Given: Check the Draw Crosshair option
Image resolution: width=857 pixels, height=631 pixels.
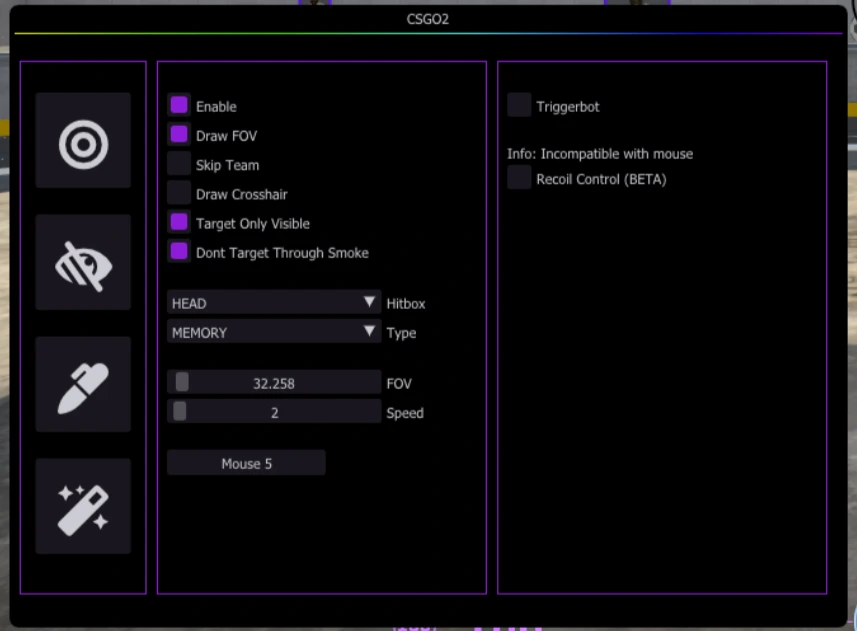Looking at the screenshot, I should pos(179,193).
